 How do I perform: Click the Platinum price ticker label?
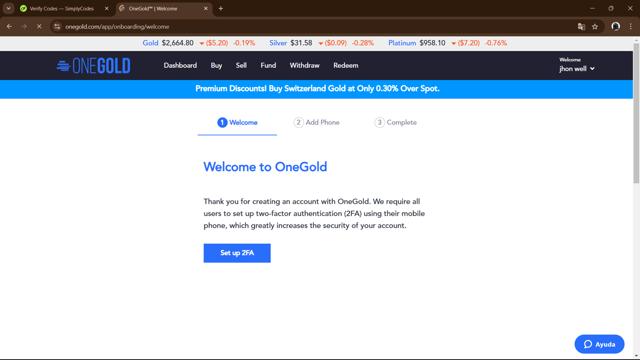(x=402, y=43)
